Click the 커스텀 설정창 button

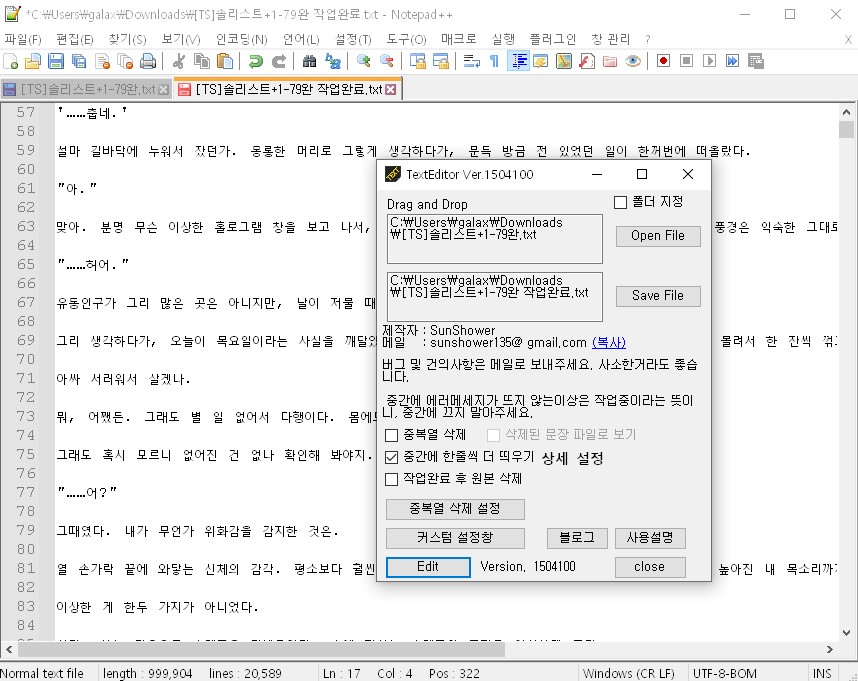[x=455, y=538]
